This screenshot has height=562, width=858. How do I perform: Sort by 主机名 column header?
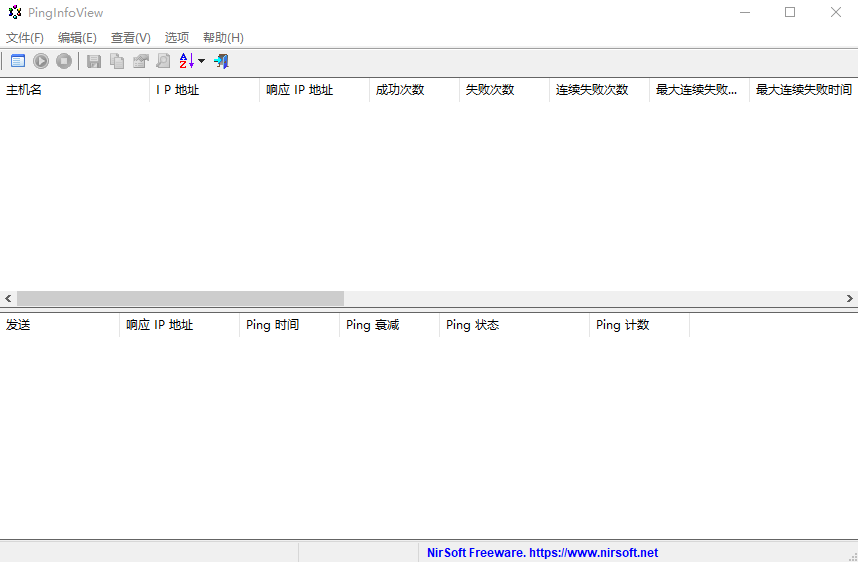click(75, 90)
